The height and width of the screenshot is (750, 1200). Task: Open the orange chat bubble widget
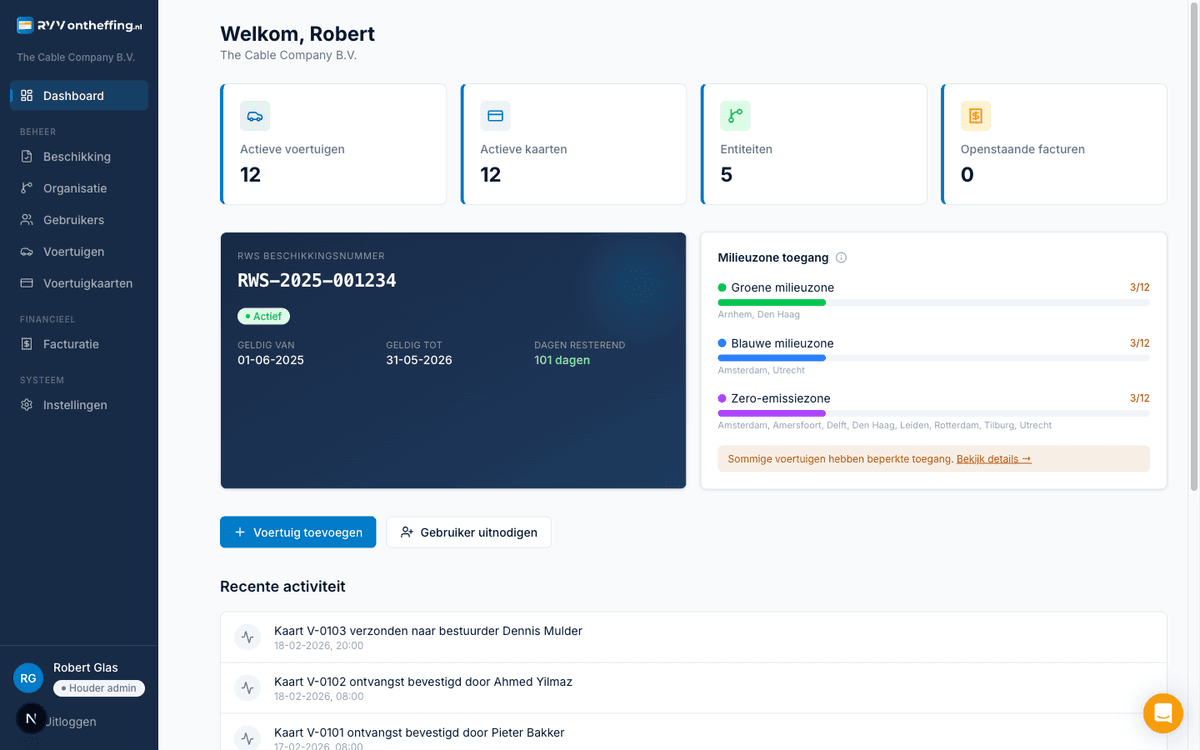(1163, 714)
